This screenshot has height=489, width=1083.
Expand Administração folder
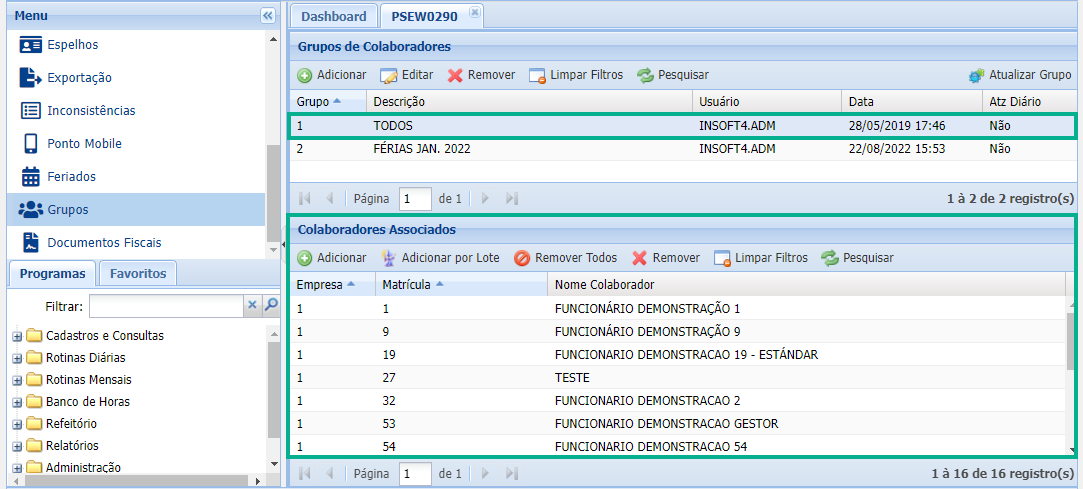click(x=17, y=468)
